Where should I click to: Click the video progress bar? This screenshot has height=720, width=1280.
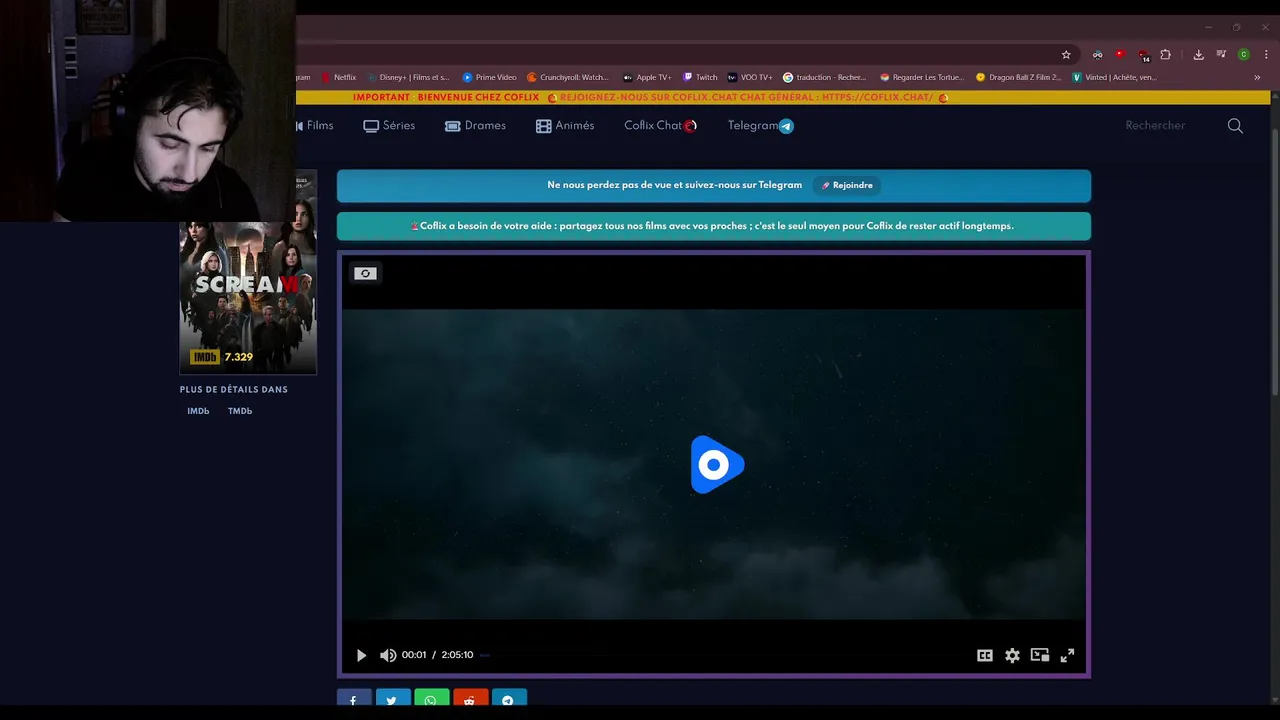[725, 655]
